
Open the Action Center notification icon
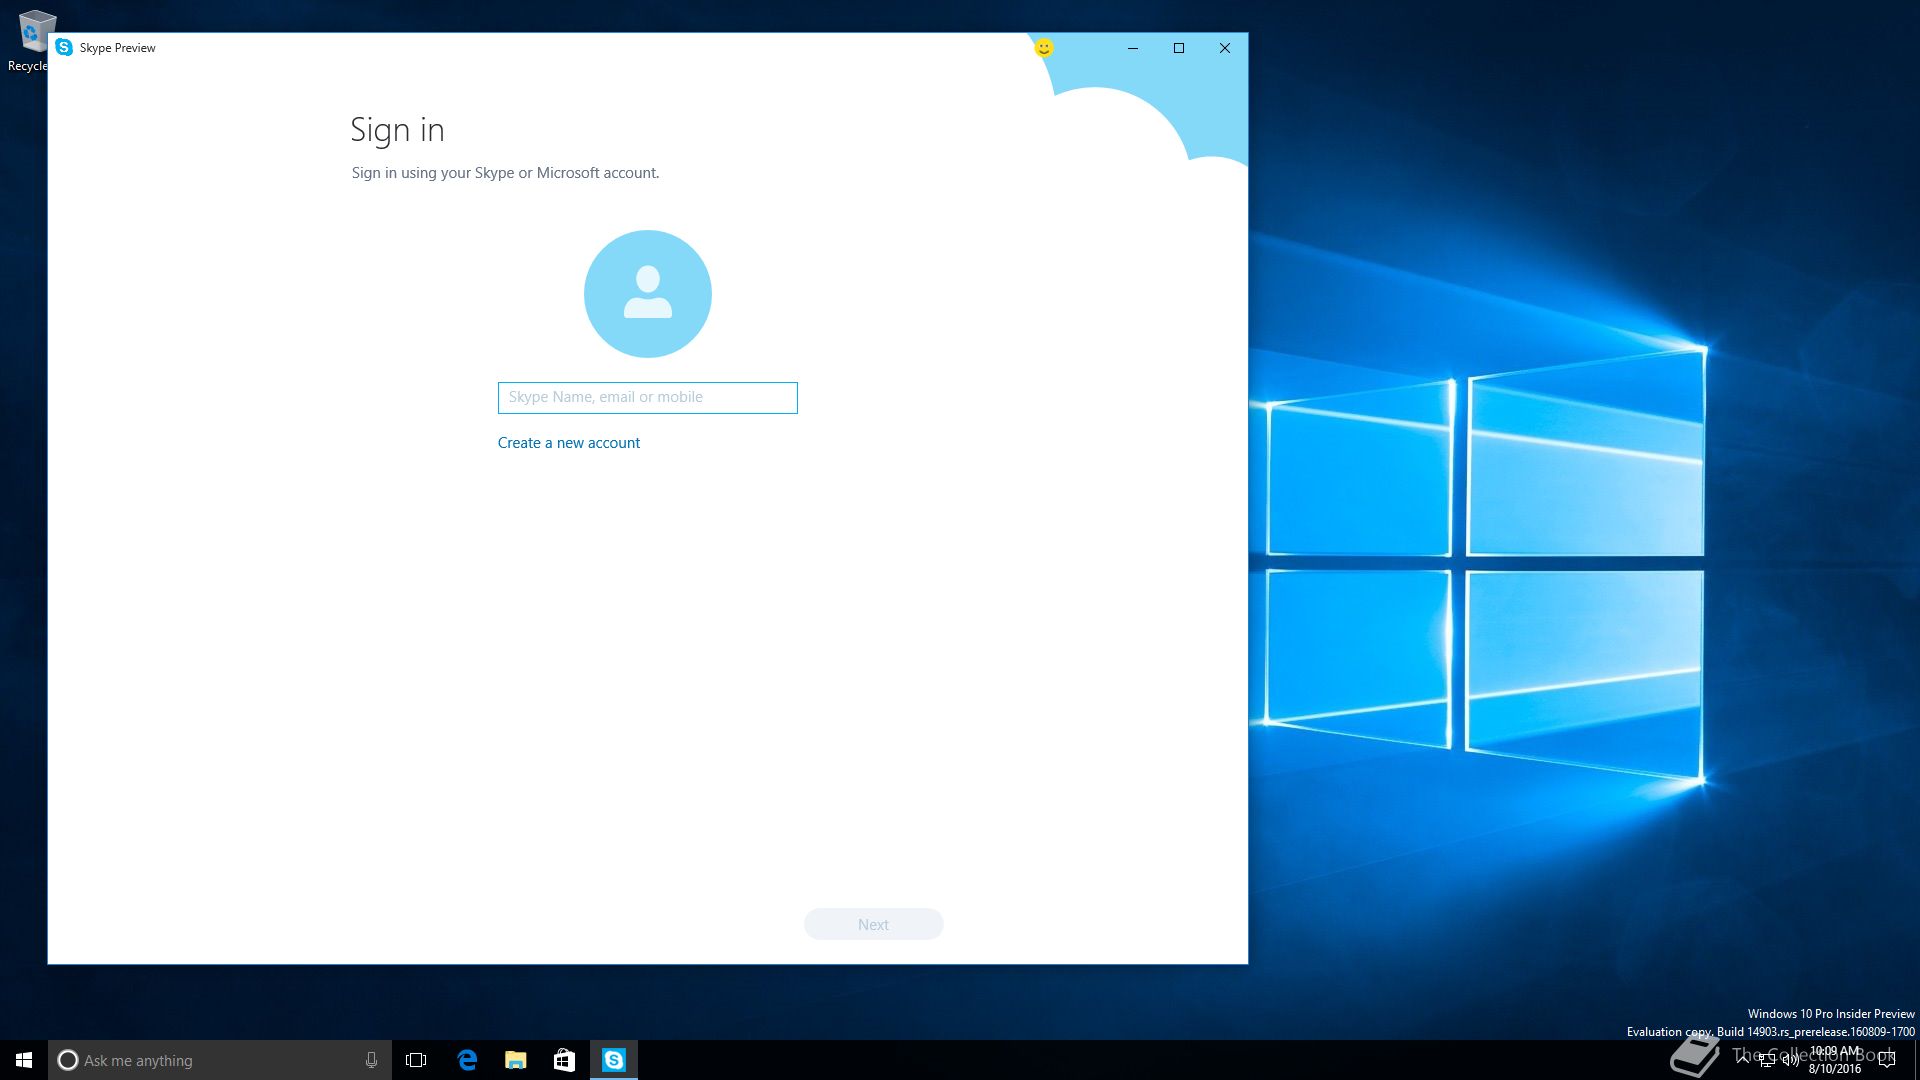coord(1887,1060)
